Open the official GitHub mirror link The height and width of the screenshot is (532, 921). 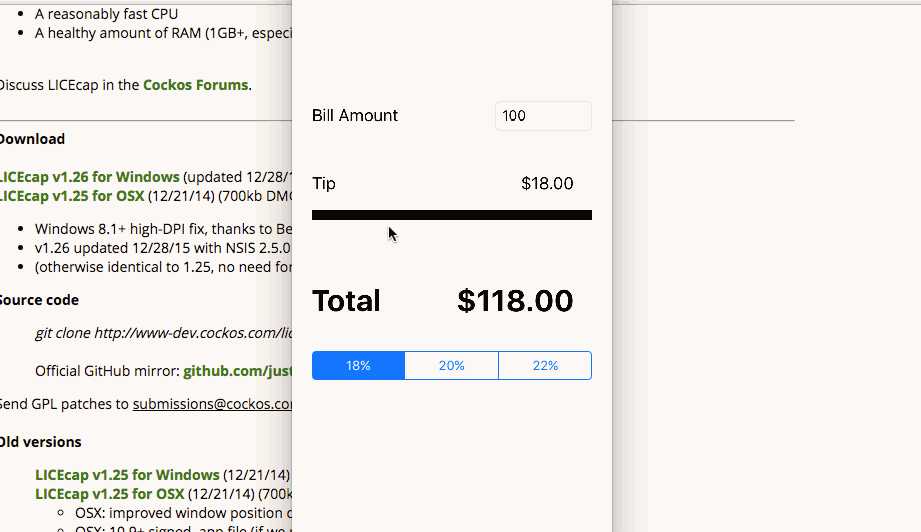coord(237,371)
